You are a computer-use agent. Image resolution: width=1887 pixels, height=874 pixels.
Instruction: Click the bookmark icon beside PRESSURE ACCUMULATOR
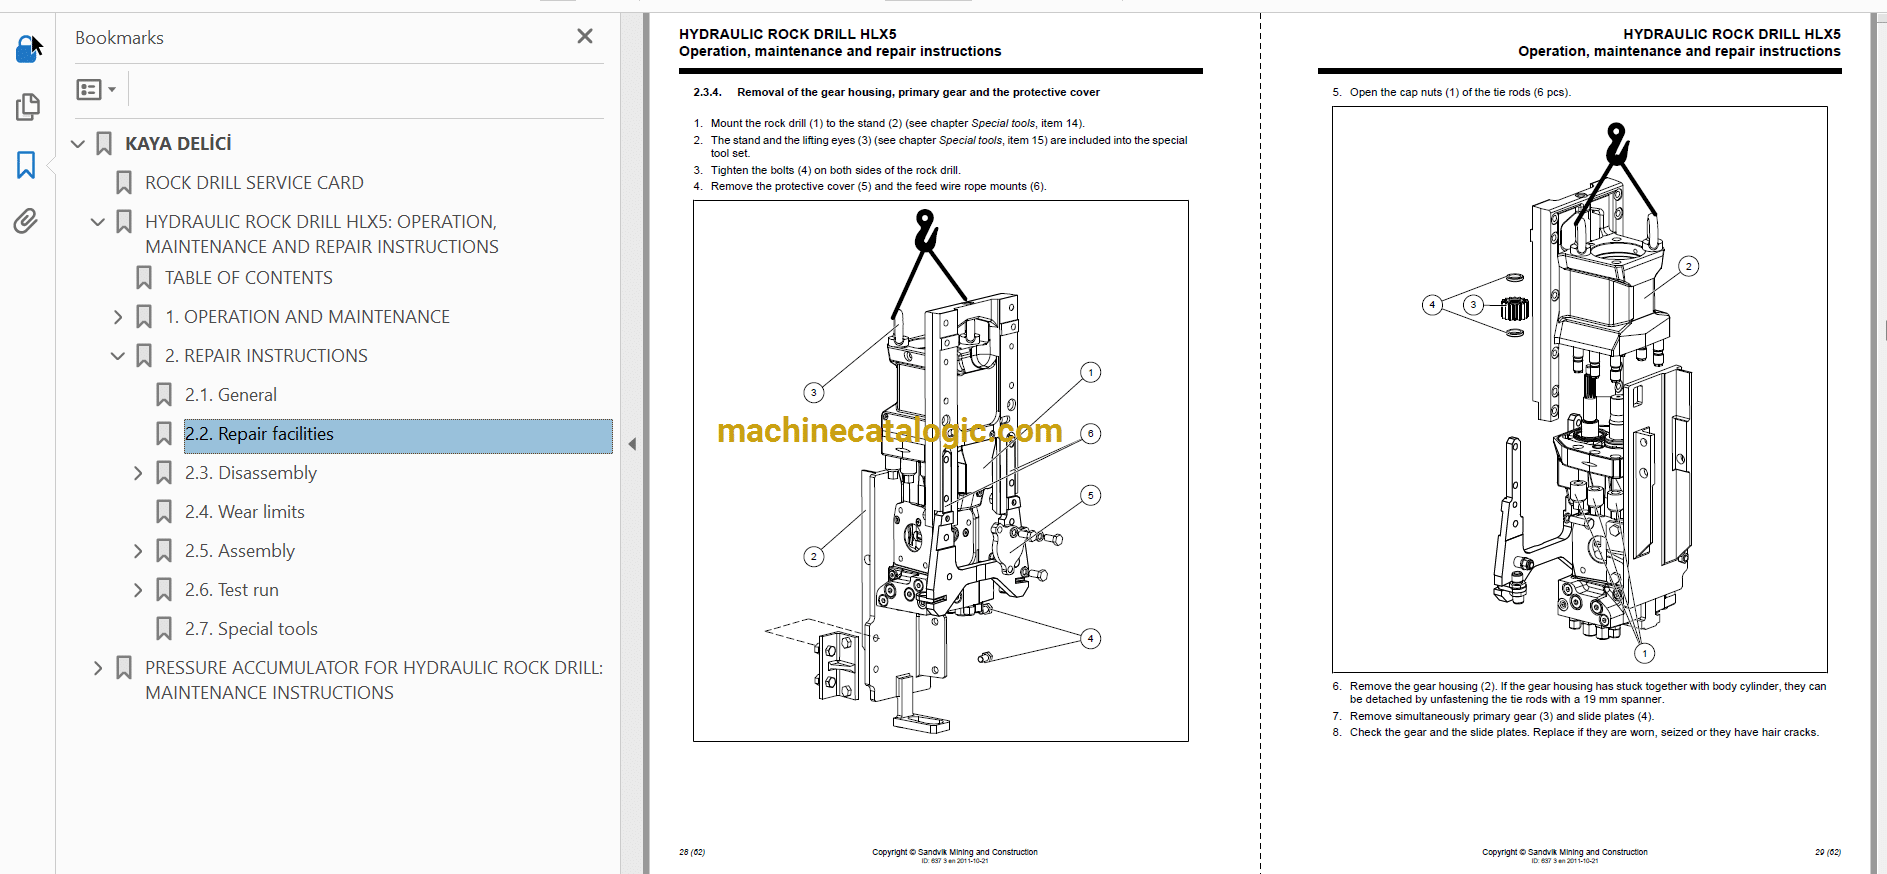pyautogui.click(x=124, y=668)
